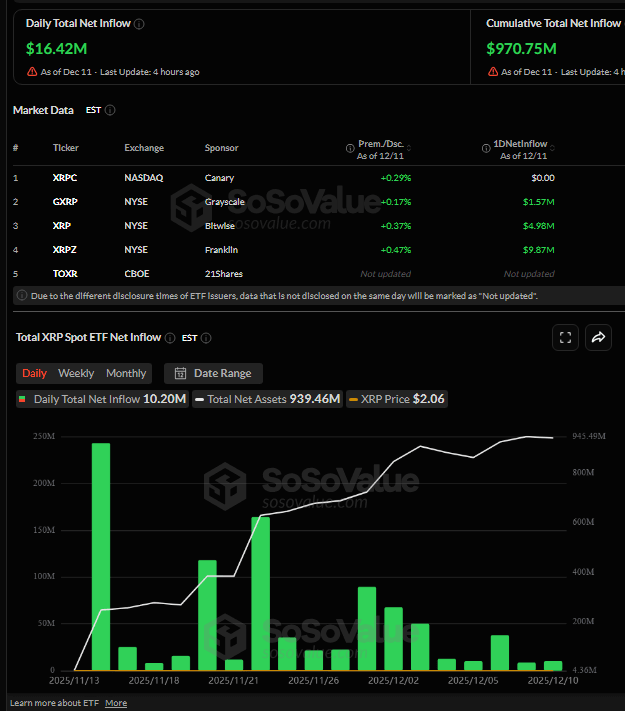625x711 pixels.
Task: Select the Daily view tab
Action: click(35, 373)
